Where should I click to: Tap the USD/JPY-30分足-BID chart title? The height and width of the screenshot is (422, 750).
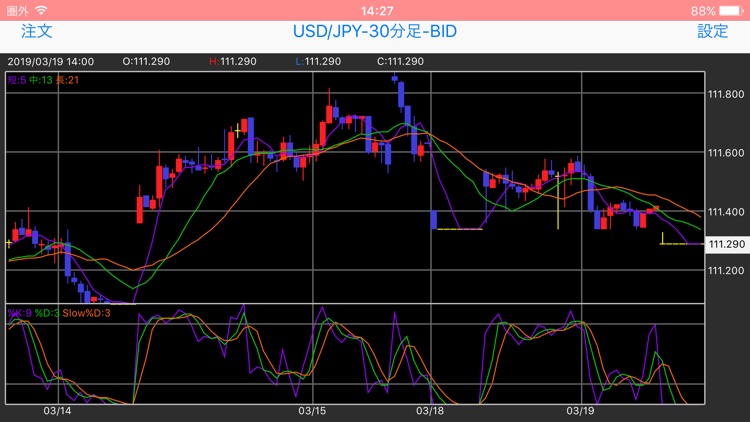[x=375, y=31]
